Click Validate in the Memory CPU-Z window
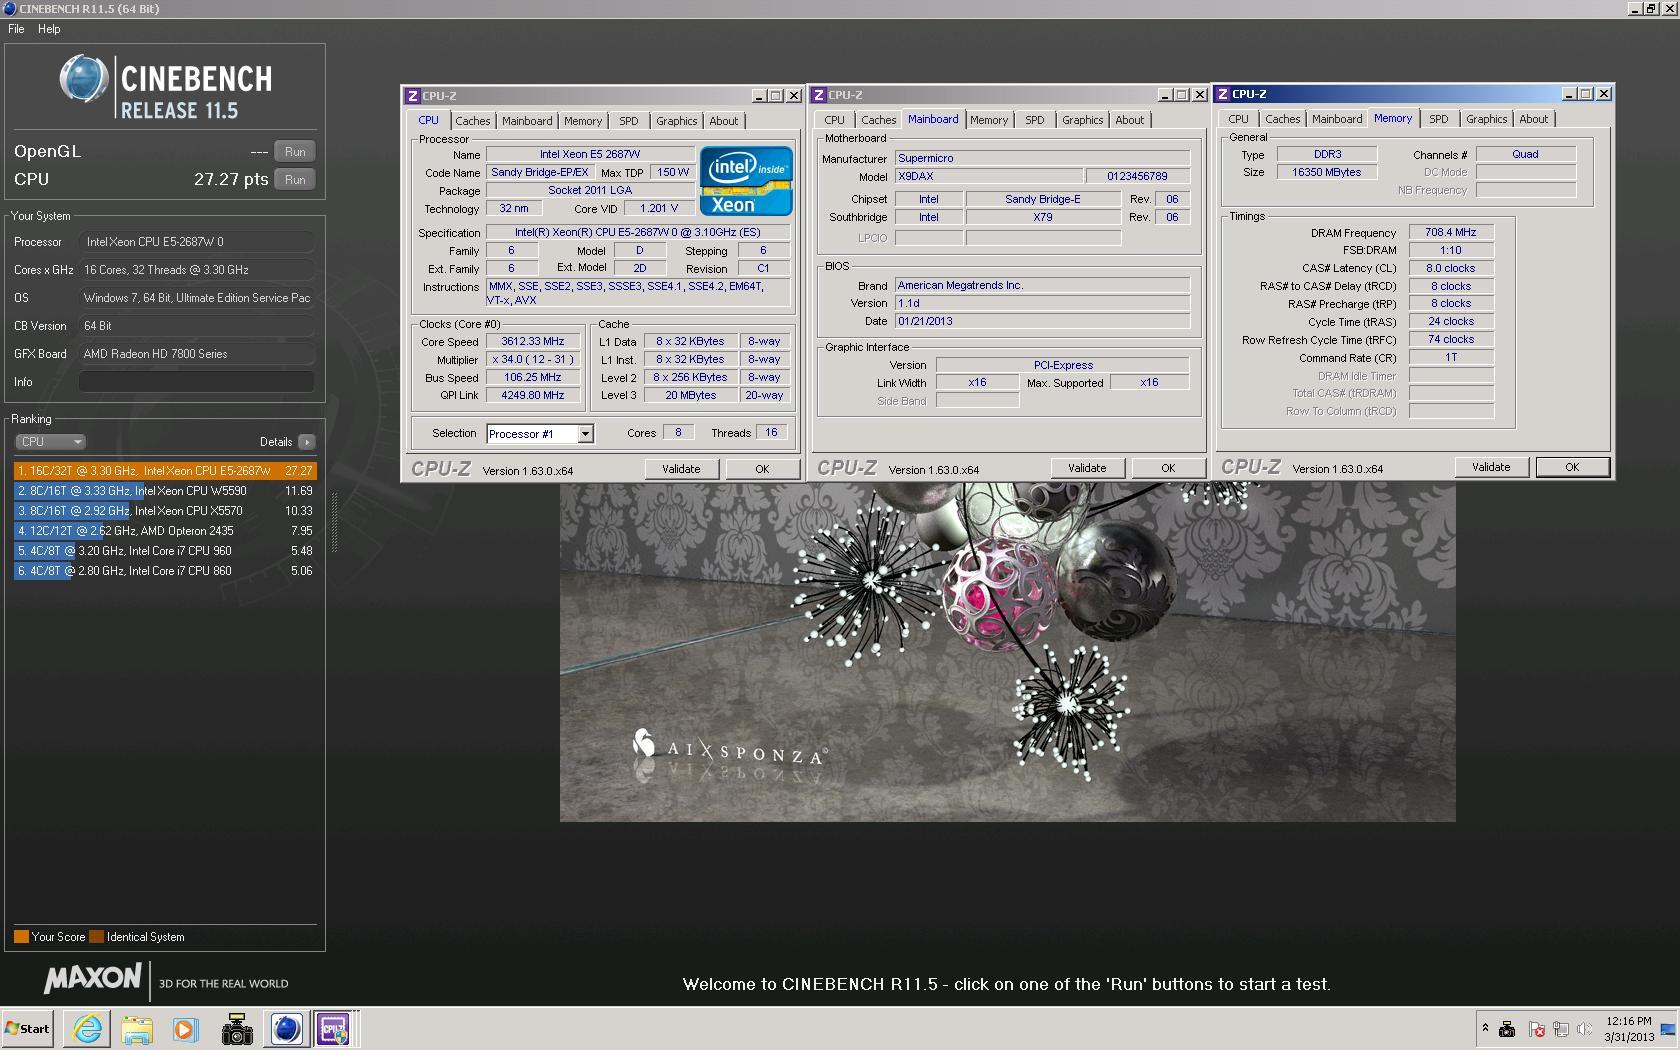Viewport: 1680px width, 1050px height. (x=1491, y=467)
